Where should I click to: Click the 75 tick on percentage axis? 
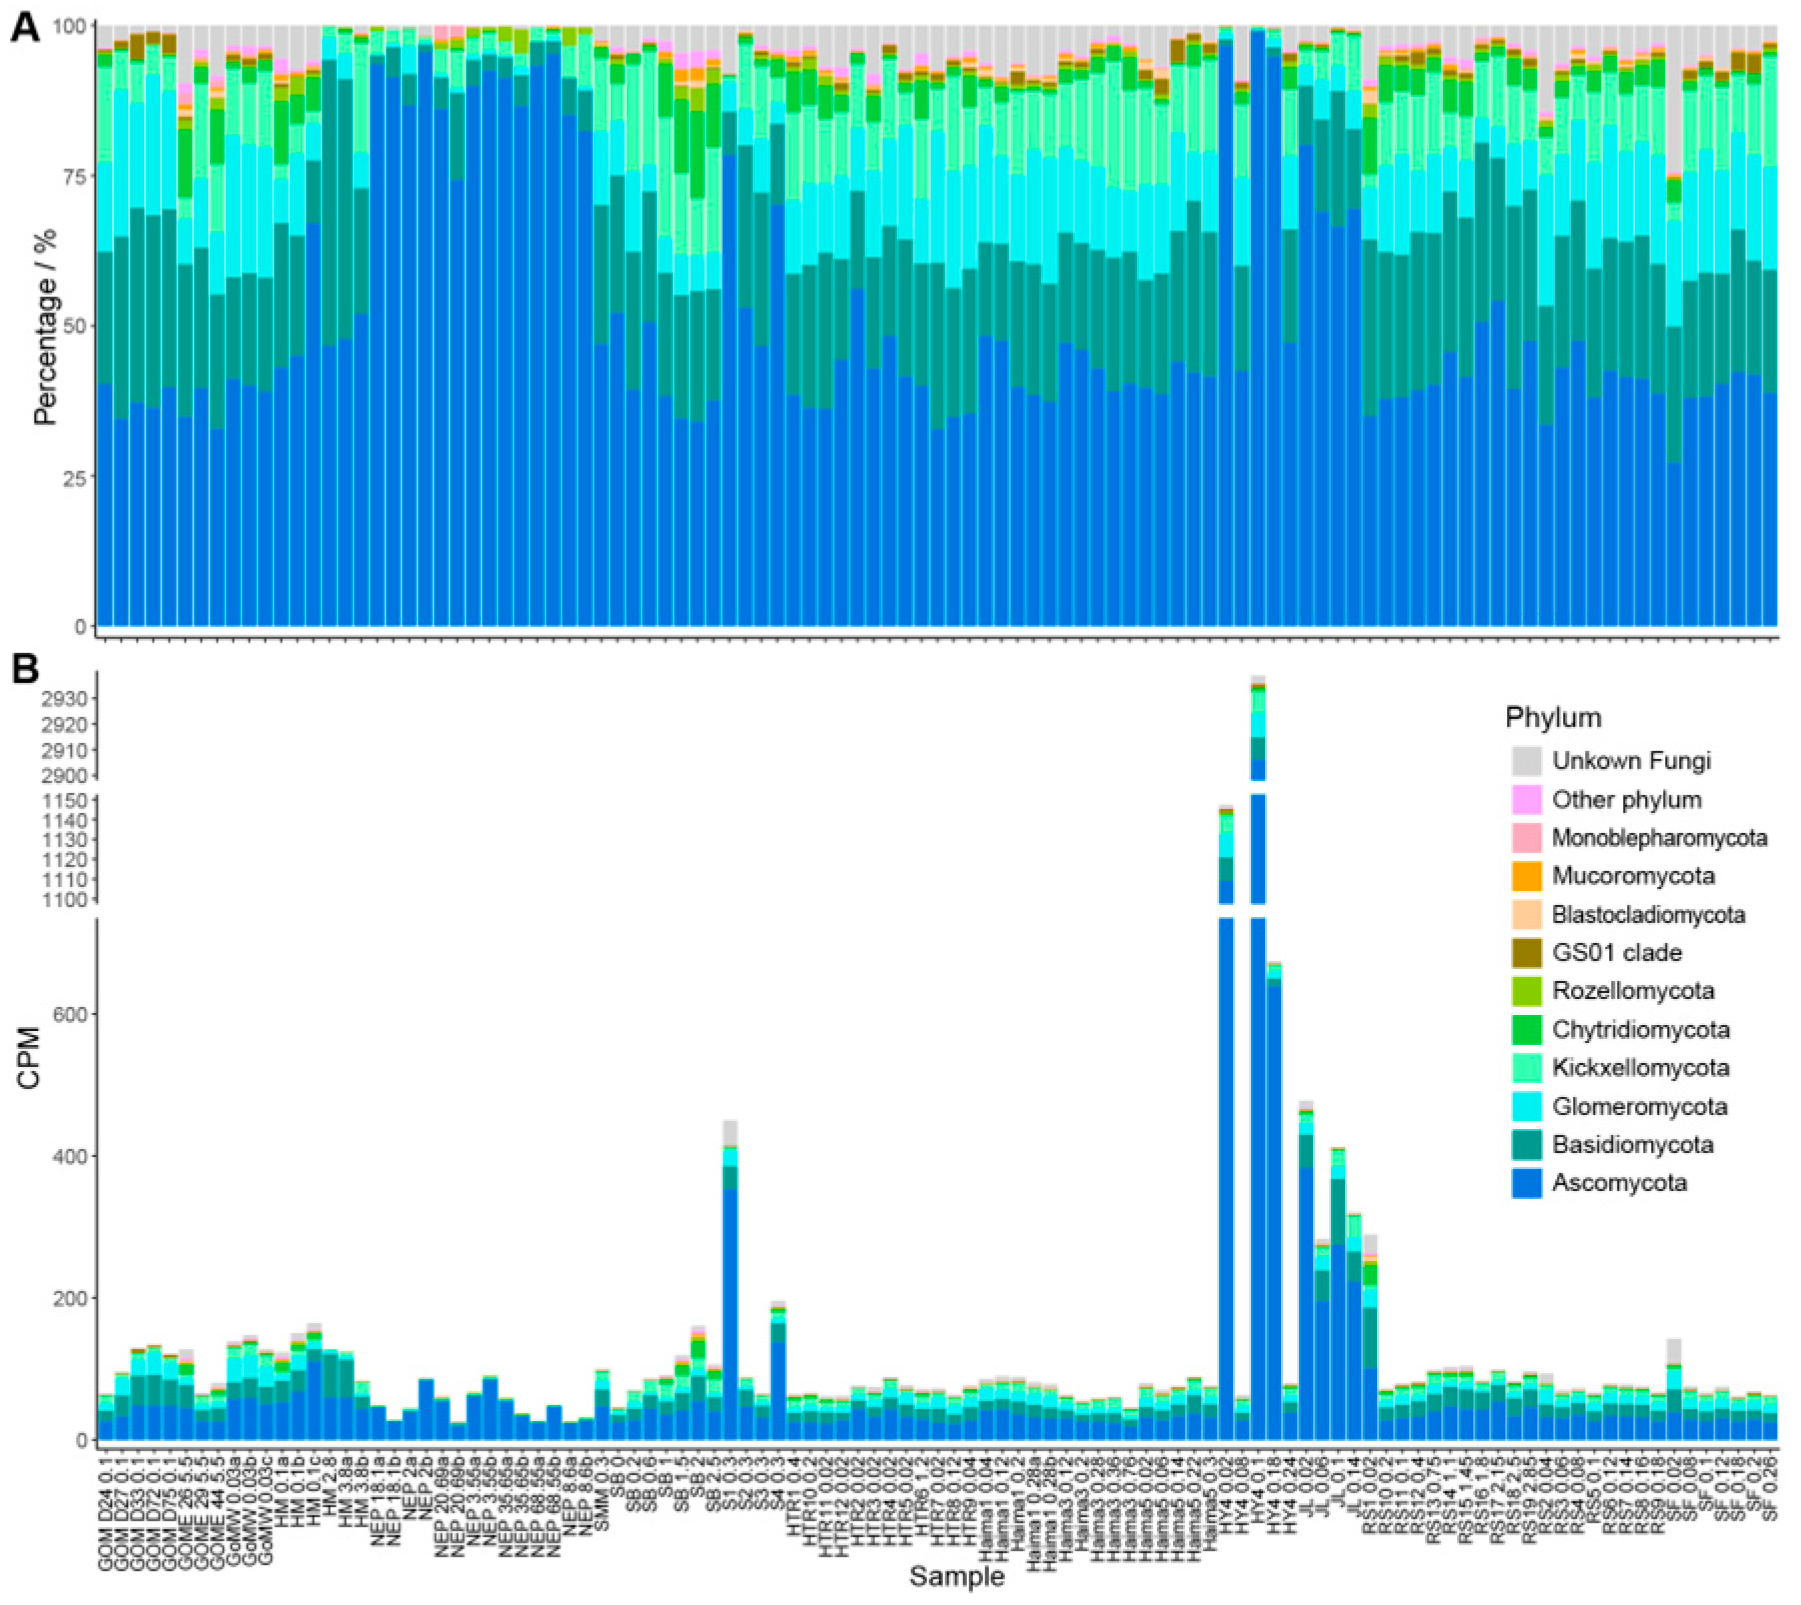[73, 177]
